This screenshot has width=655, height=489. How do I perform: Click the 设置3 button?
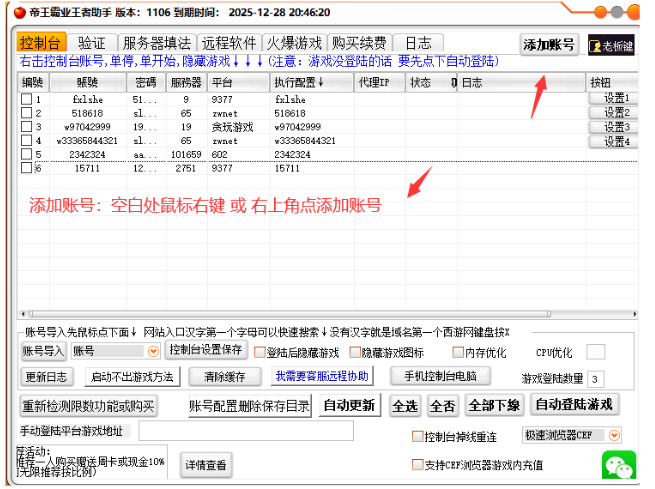coord(614,127)
